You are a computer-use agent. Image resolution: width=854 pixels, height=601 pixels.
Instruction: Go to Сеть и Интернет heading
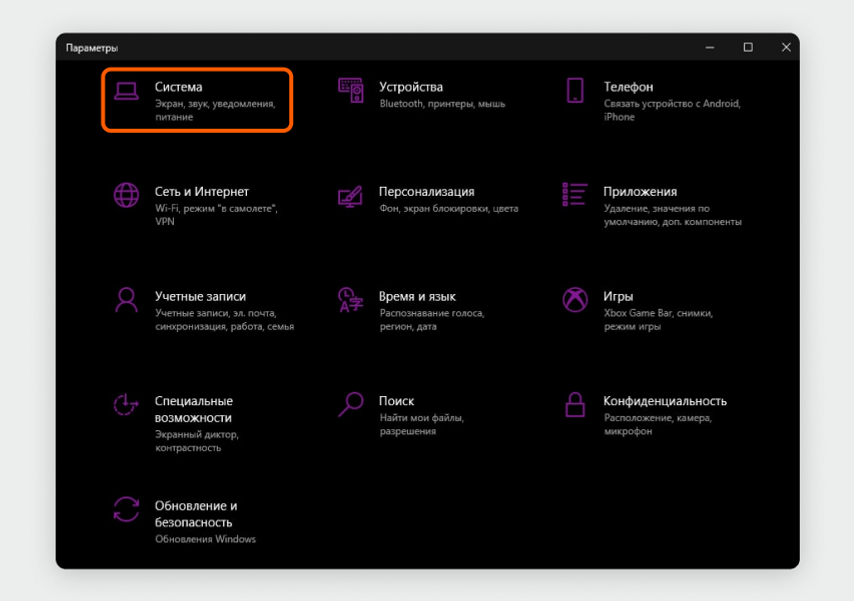(x=202, y=192)
